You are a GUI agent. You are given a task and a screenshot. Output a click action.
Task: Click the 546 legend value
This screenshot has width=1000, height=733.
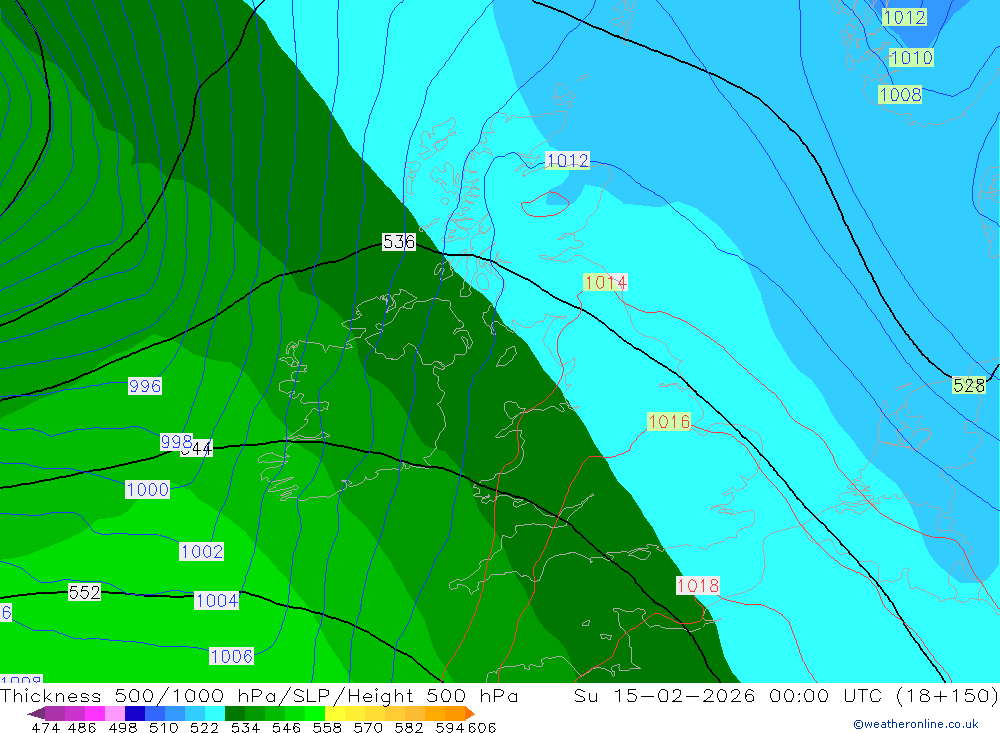pos(286,727)
